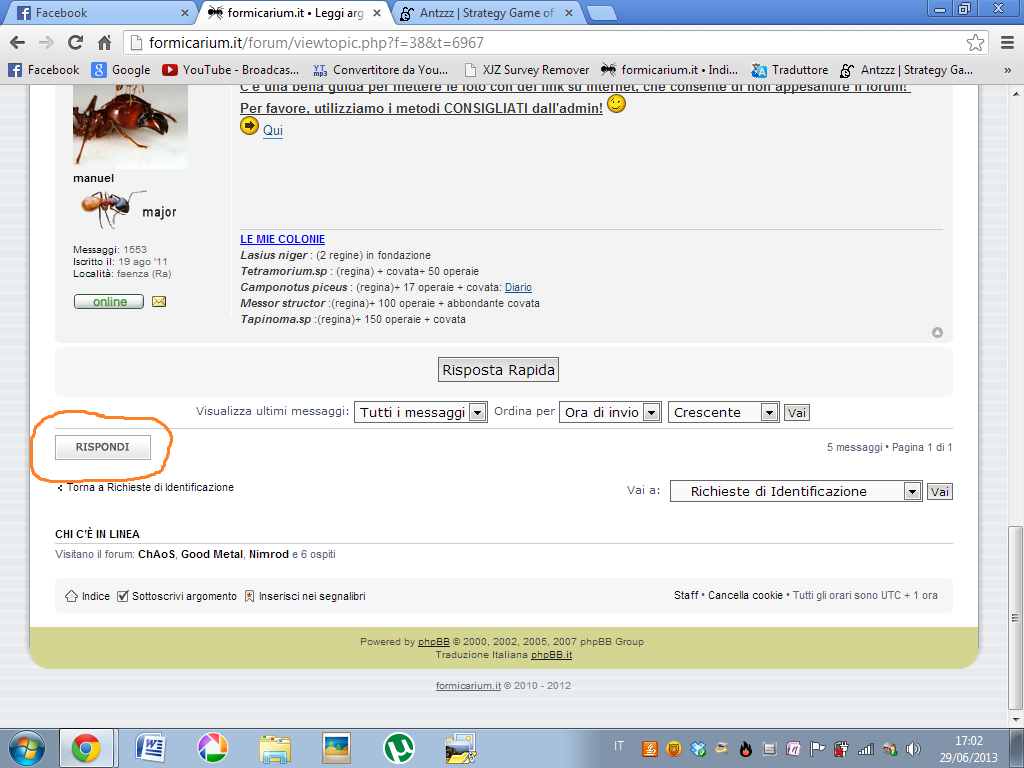
Task: Switch to the Facebook browser tab
Action: [98, 13]
